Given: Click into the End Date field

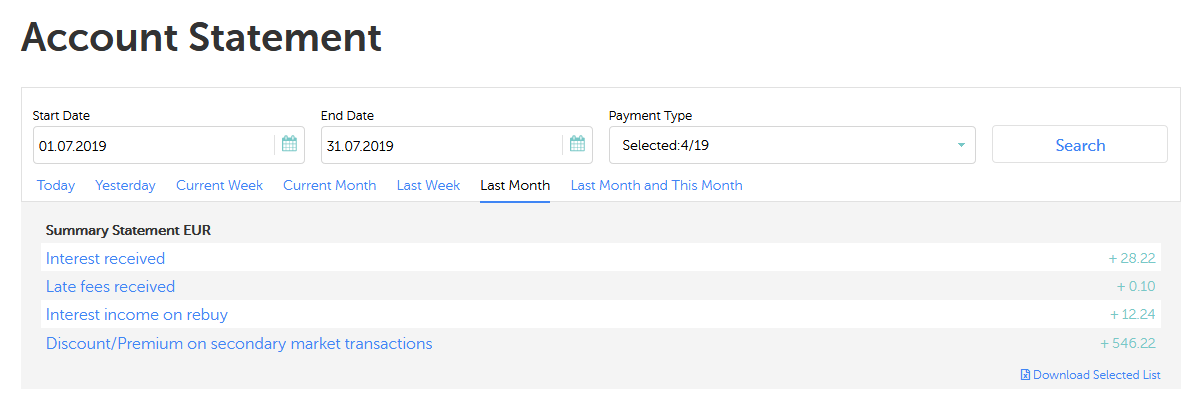Looking at the screenshot, I should pos(440,145).
